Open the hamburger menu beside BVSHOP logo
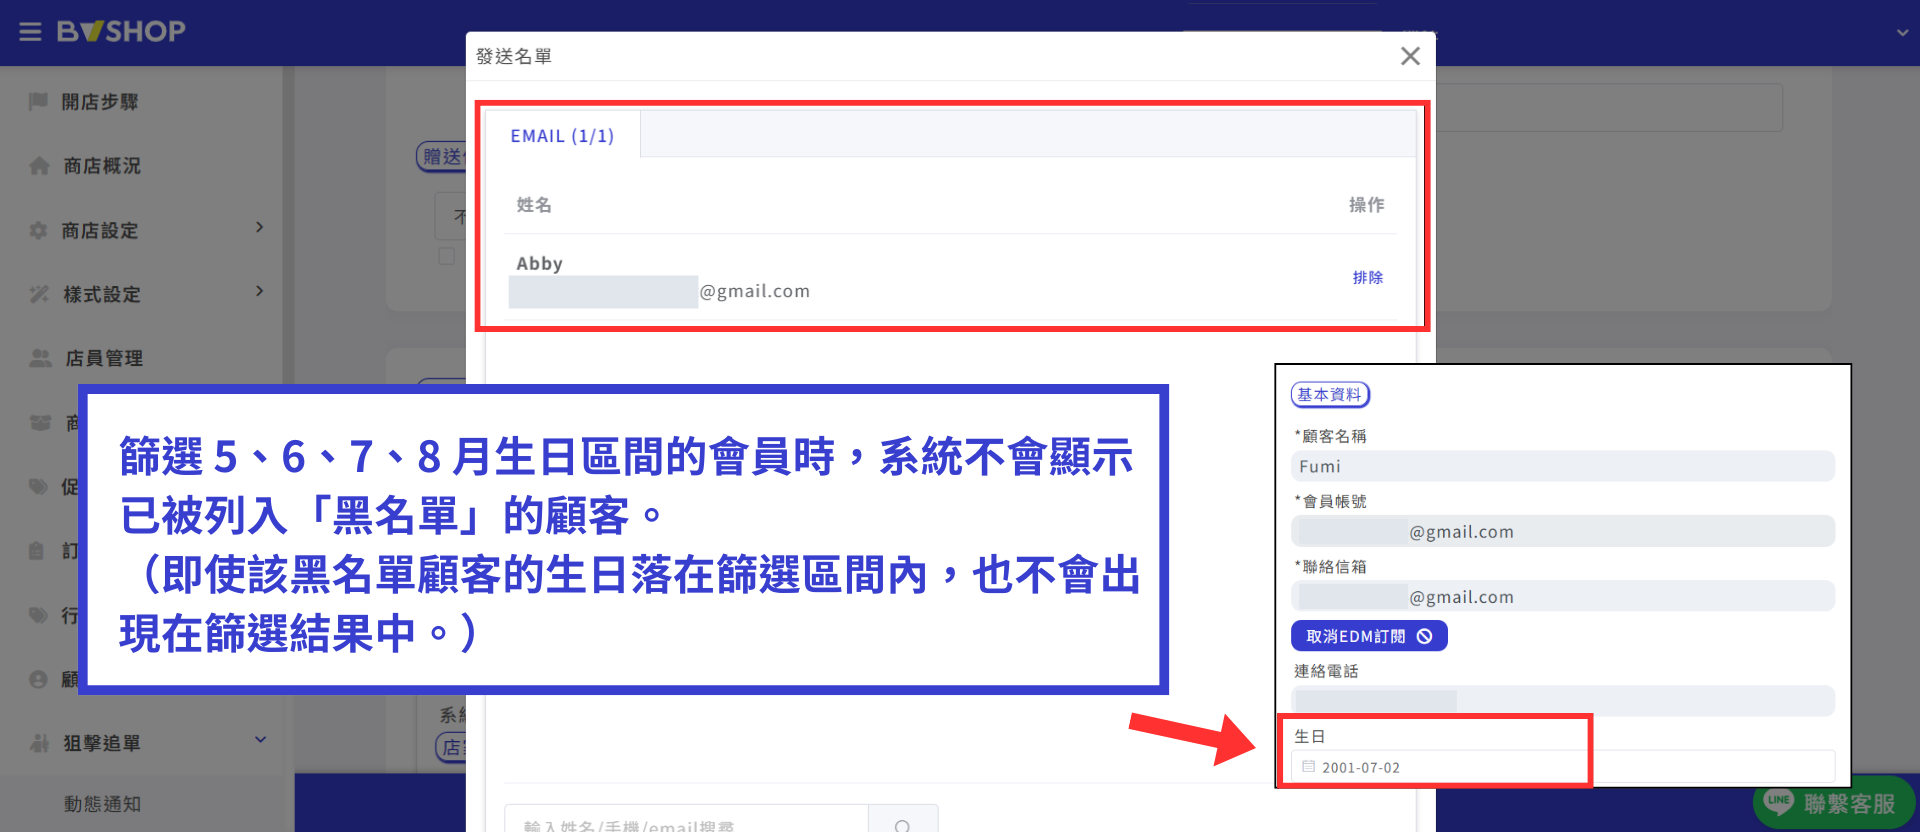The width and height of the screenshot is (1920, 832). pos(30,32)
